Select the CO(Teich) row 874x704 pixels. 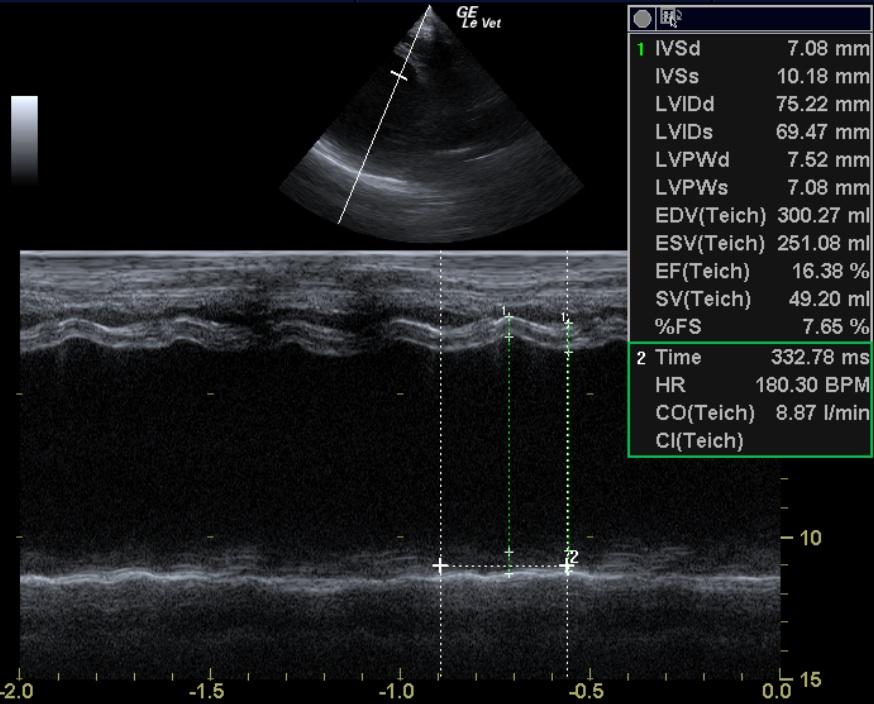click(x=750, y=413)
